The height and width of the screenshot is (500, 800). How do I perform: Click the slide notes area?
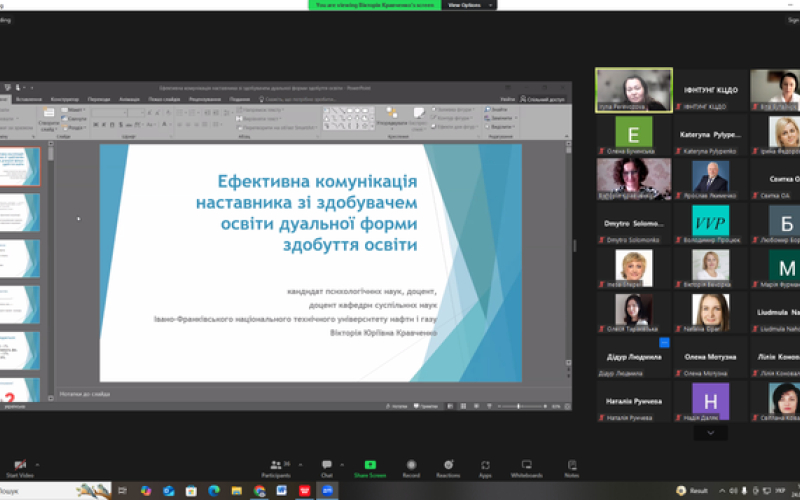[x=312, y=394]
